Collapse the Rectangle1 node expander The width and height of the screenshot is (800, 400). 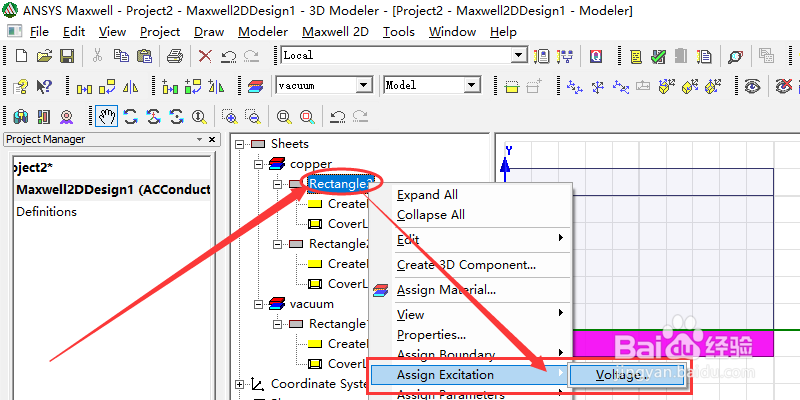click(x=278, y=324)
